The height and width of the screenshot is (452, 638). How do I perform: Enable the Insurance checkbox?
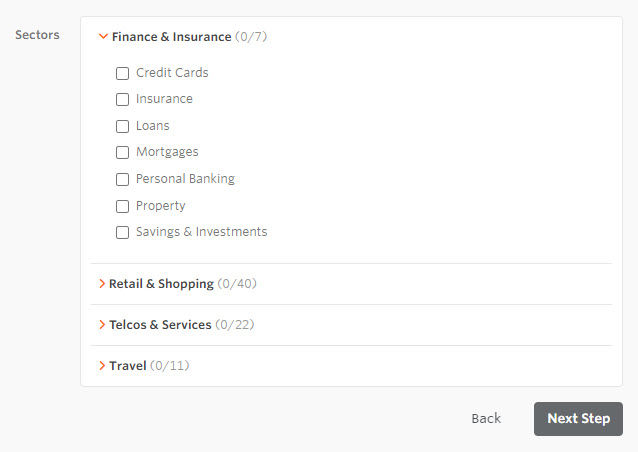(x=123, y=99)
